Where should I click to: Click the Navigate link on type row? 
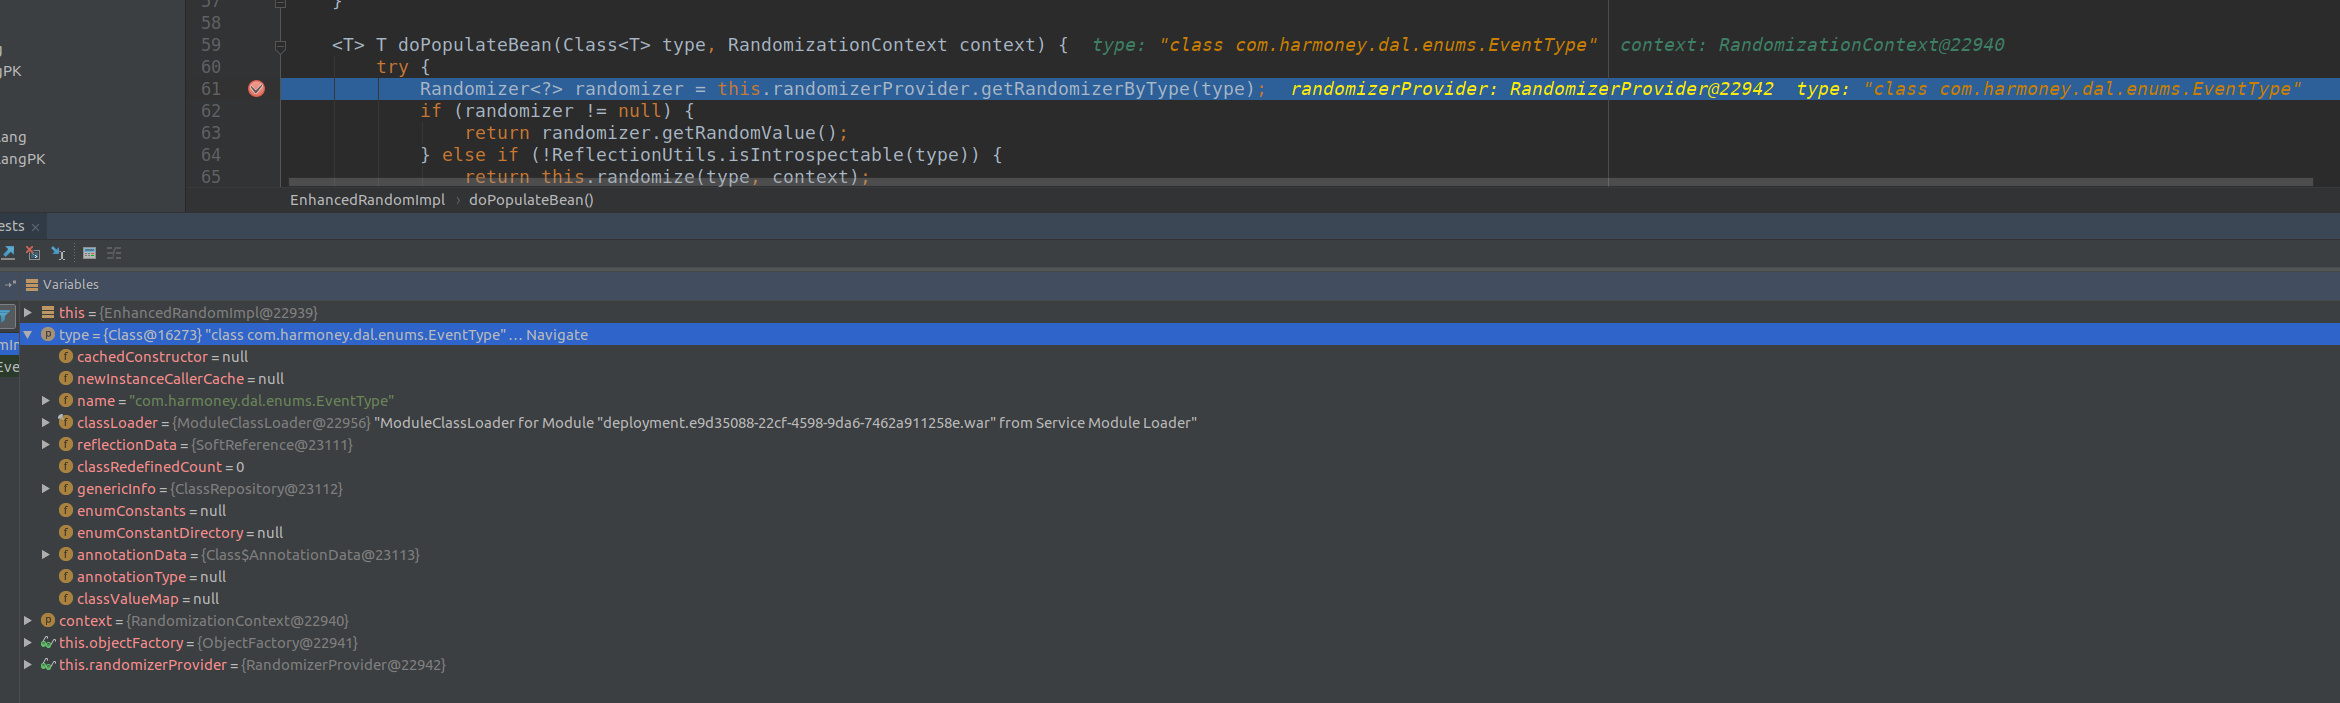click(x=557, y=335)
